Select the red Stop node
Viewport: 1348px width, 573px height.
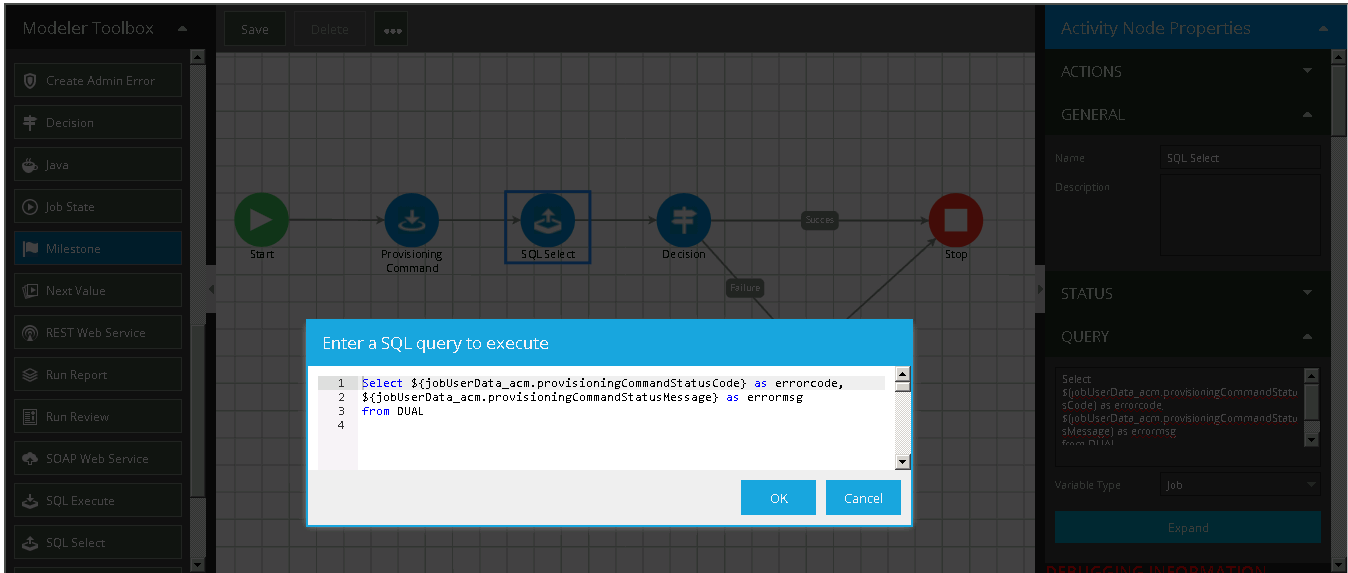pyautogui.click(x=955, y=219)
